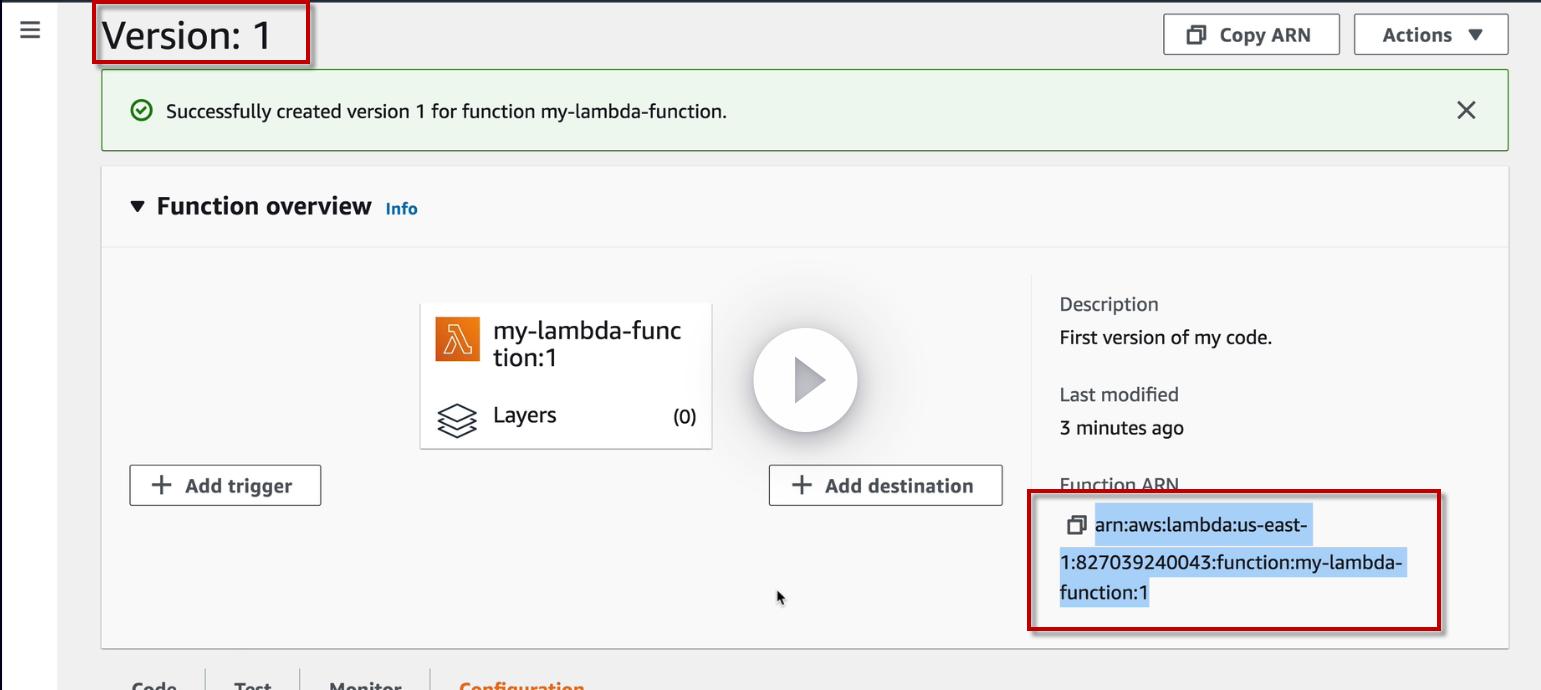Click the Copy ARN button

[x=1251, y=35]
